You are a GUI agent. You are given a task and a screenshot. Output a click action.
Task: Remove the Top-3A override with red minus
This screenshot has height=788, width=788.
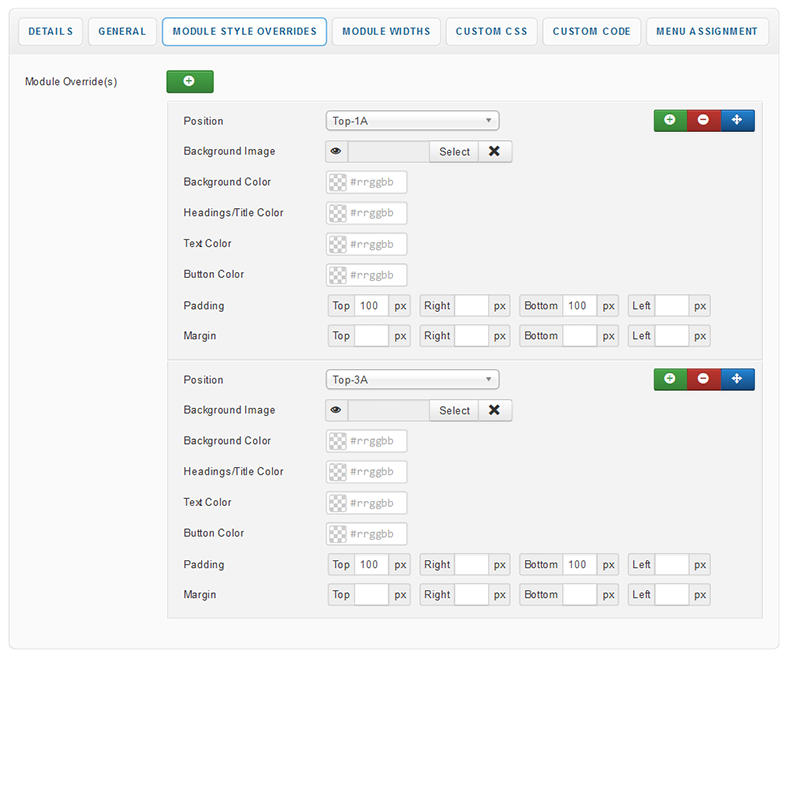click(x=703, y=380)
